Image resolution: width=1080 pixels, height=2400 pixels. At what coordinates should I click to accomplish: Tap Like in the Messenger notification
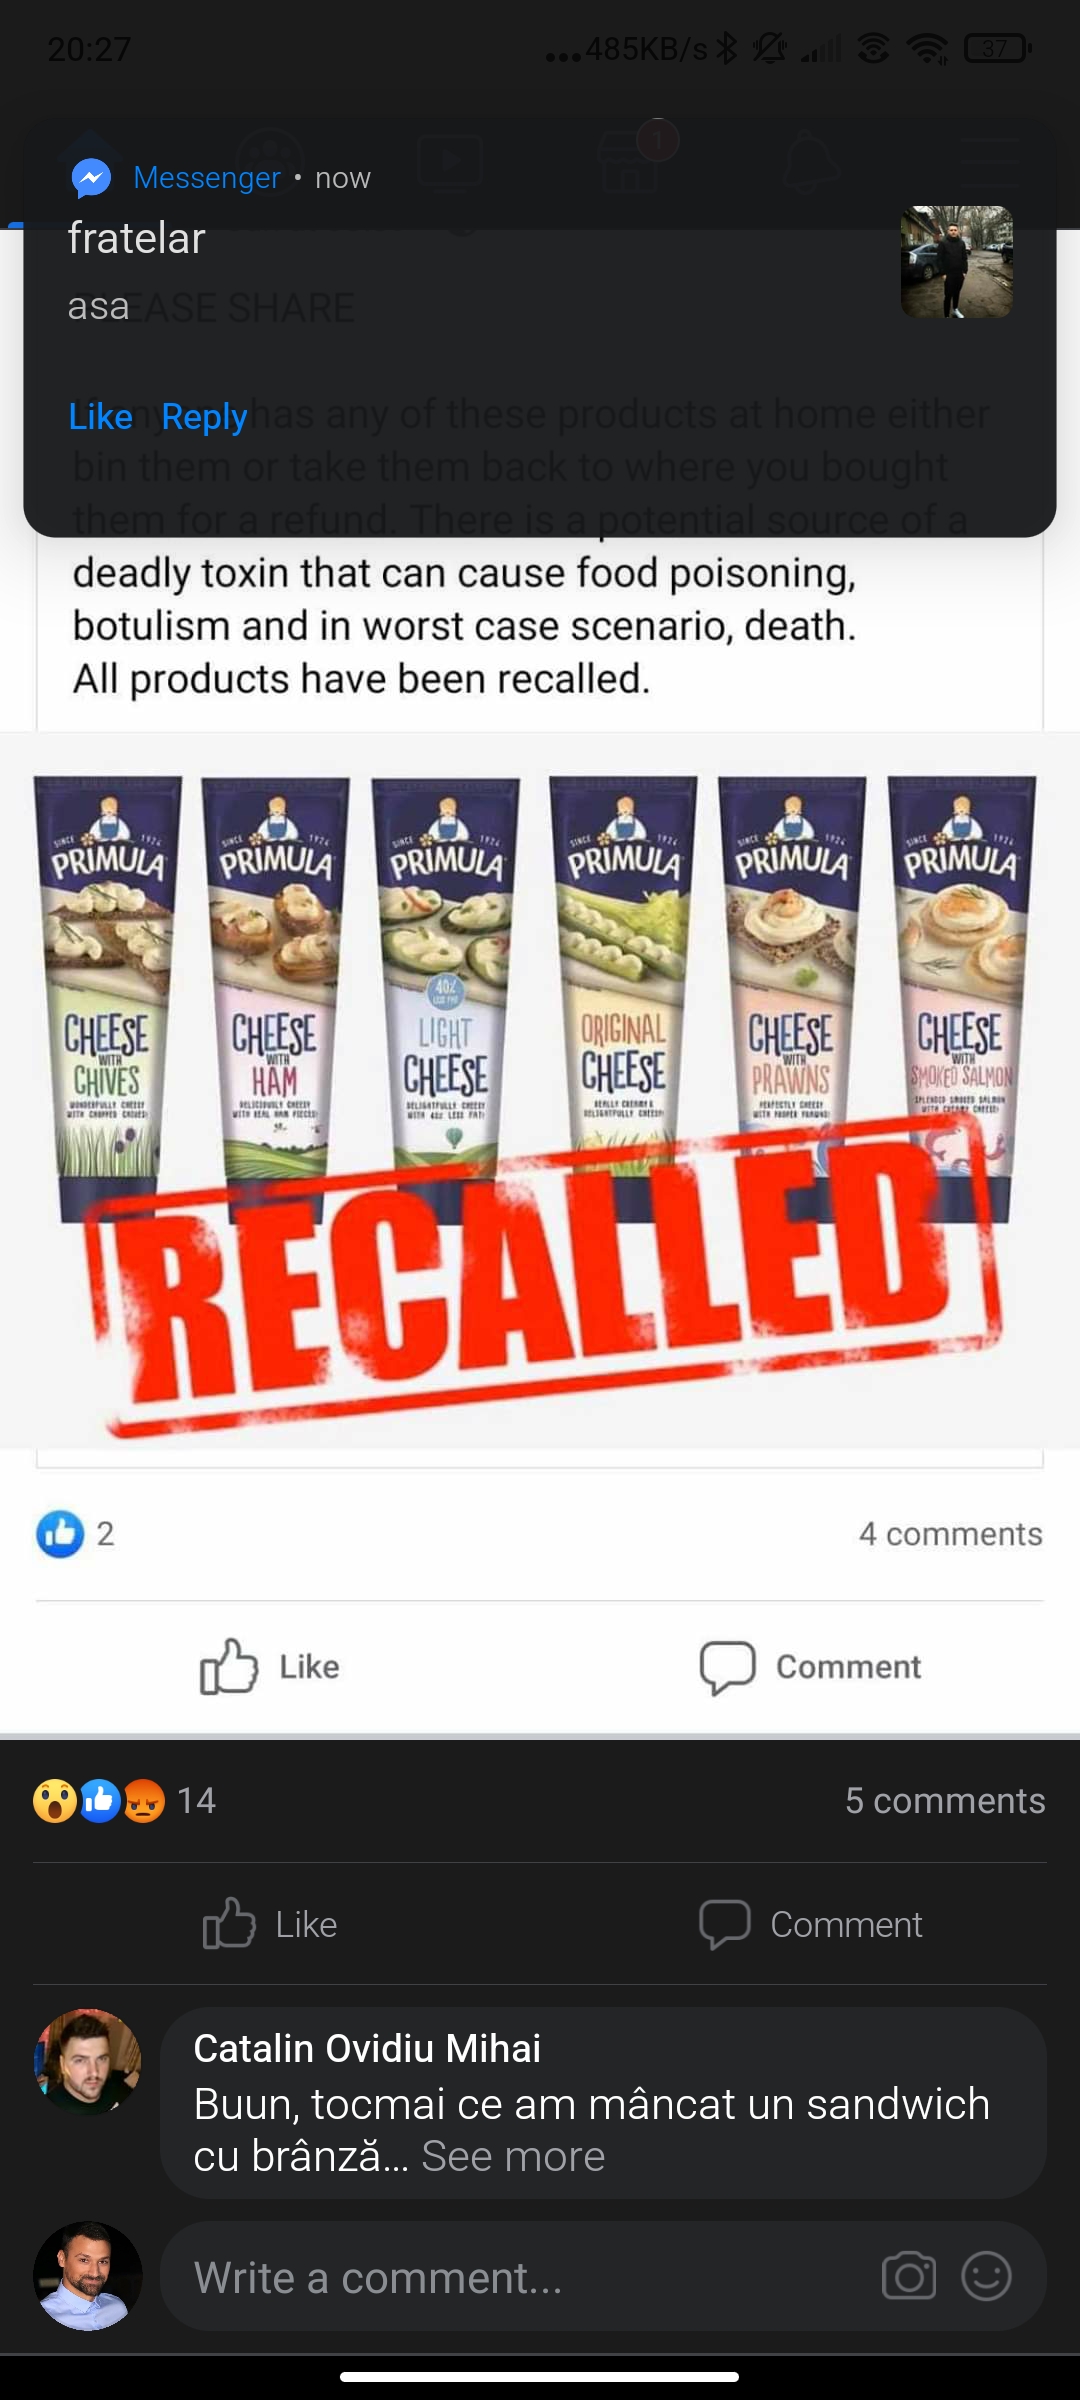point(100,417)
